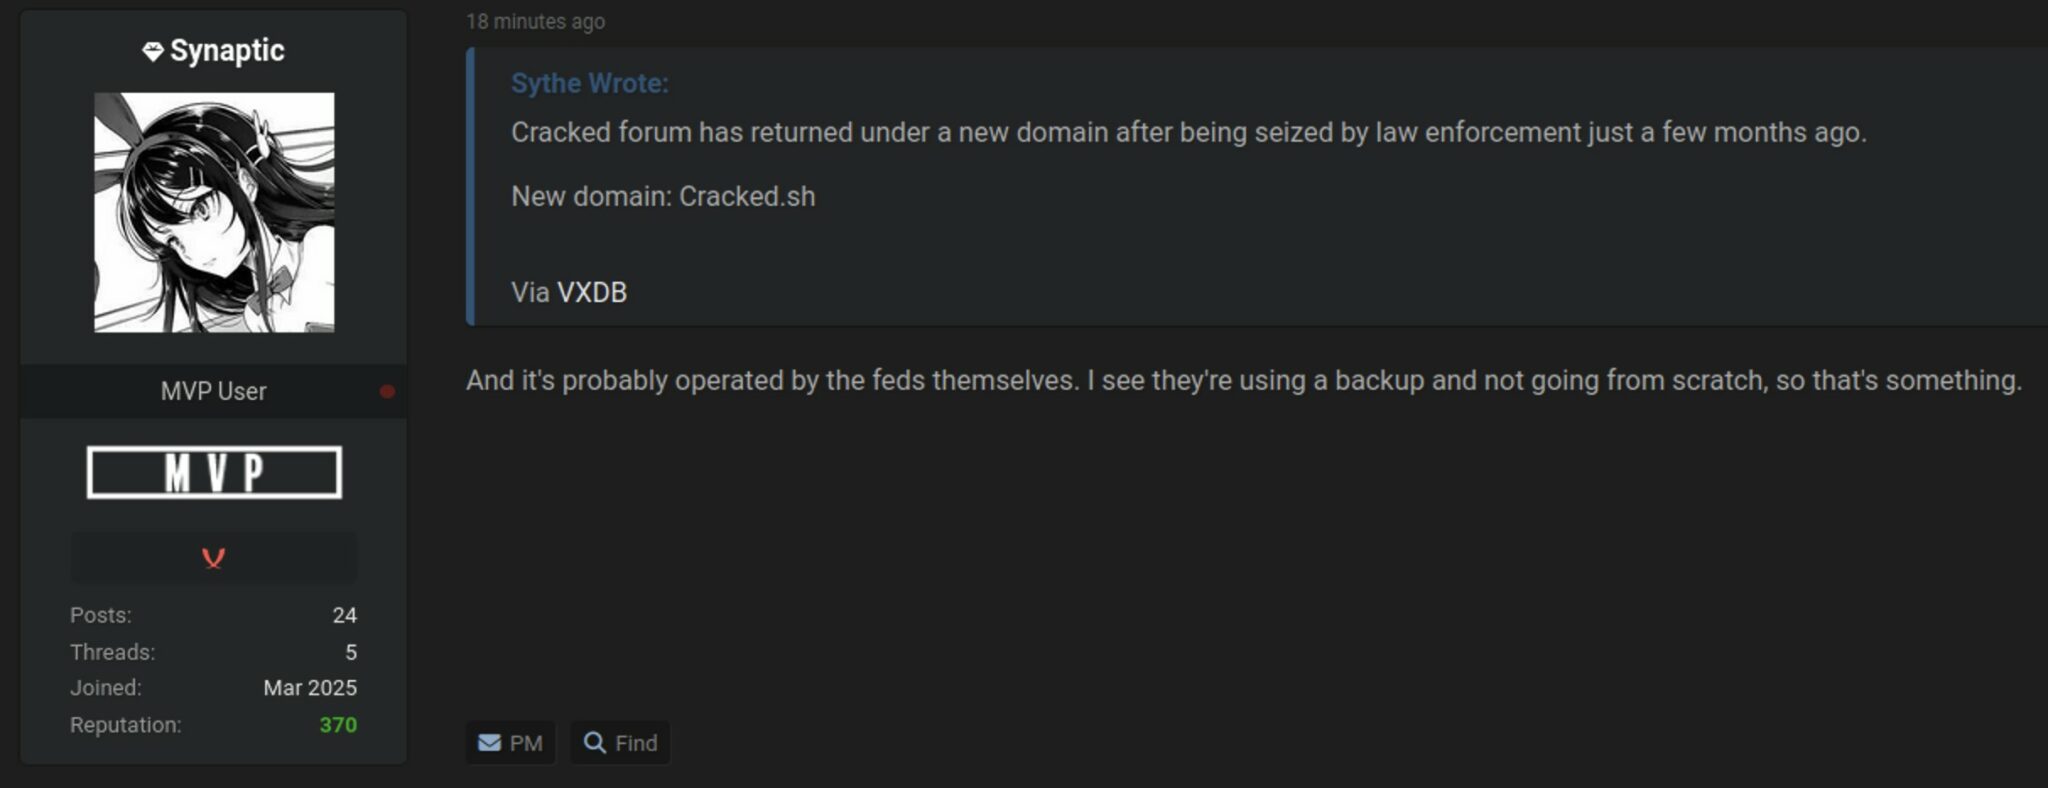Click the '18 minutes ago' timestamp
The width and height of the screenshot is (2048, 788).
pyautogui.click(x=535, y=21)
